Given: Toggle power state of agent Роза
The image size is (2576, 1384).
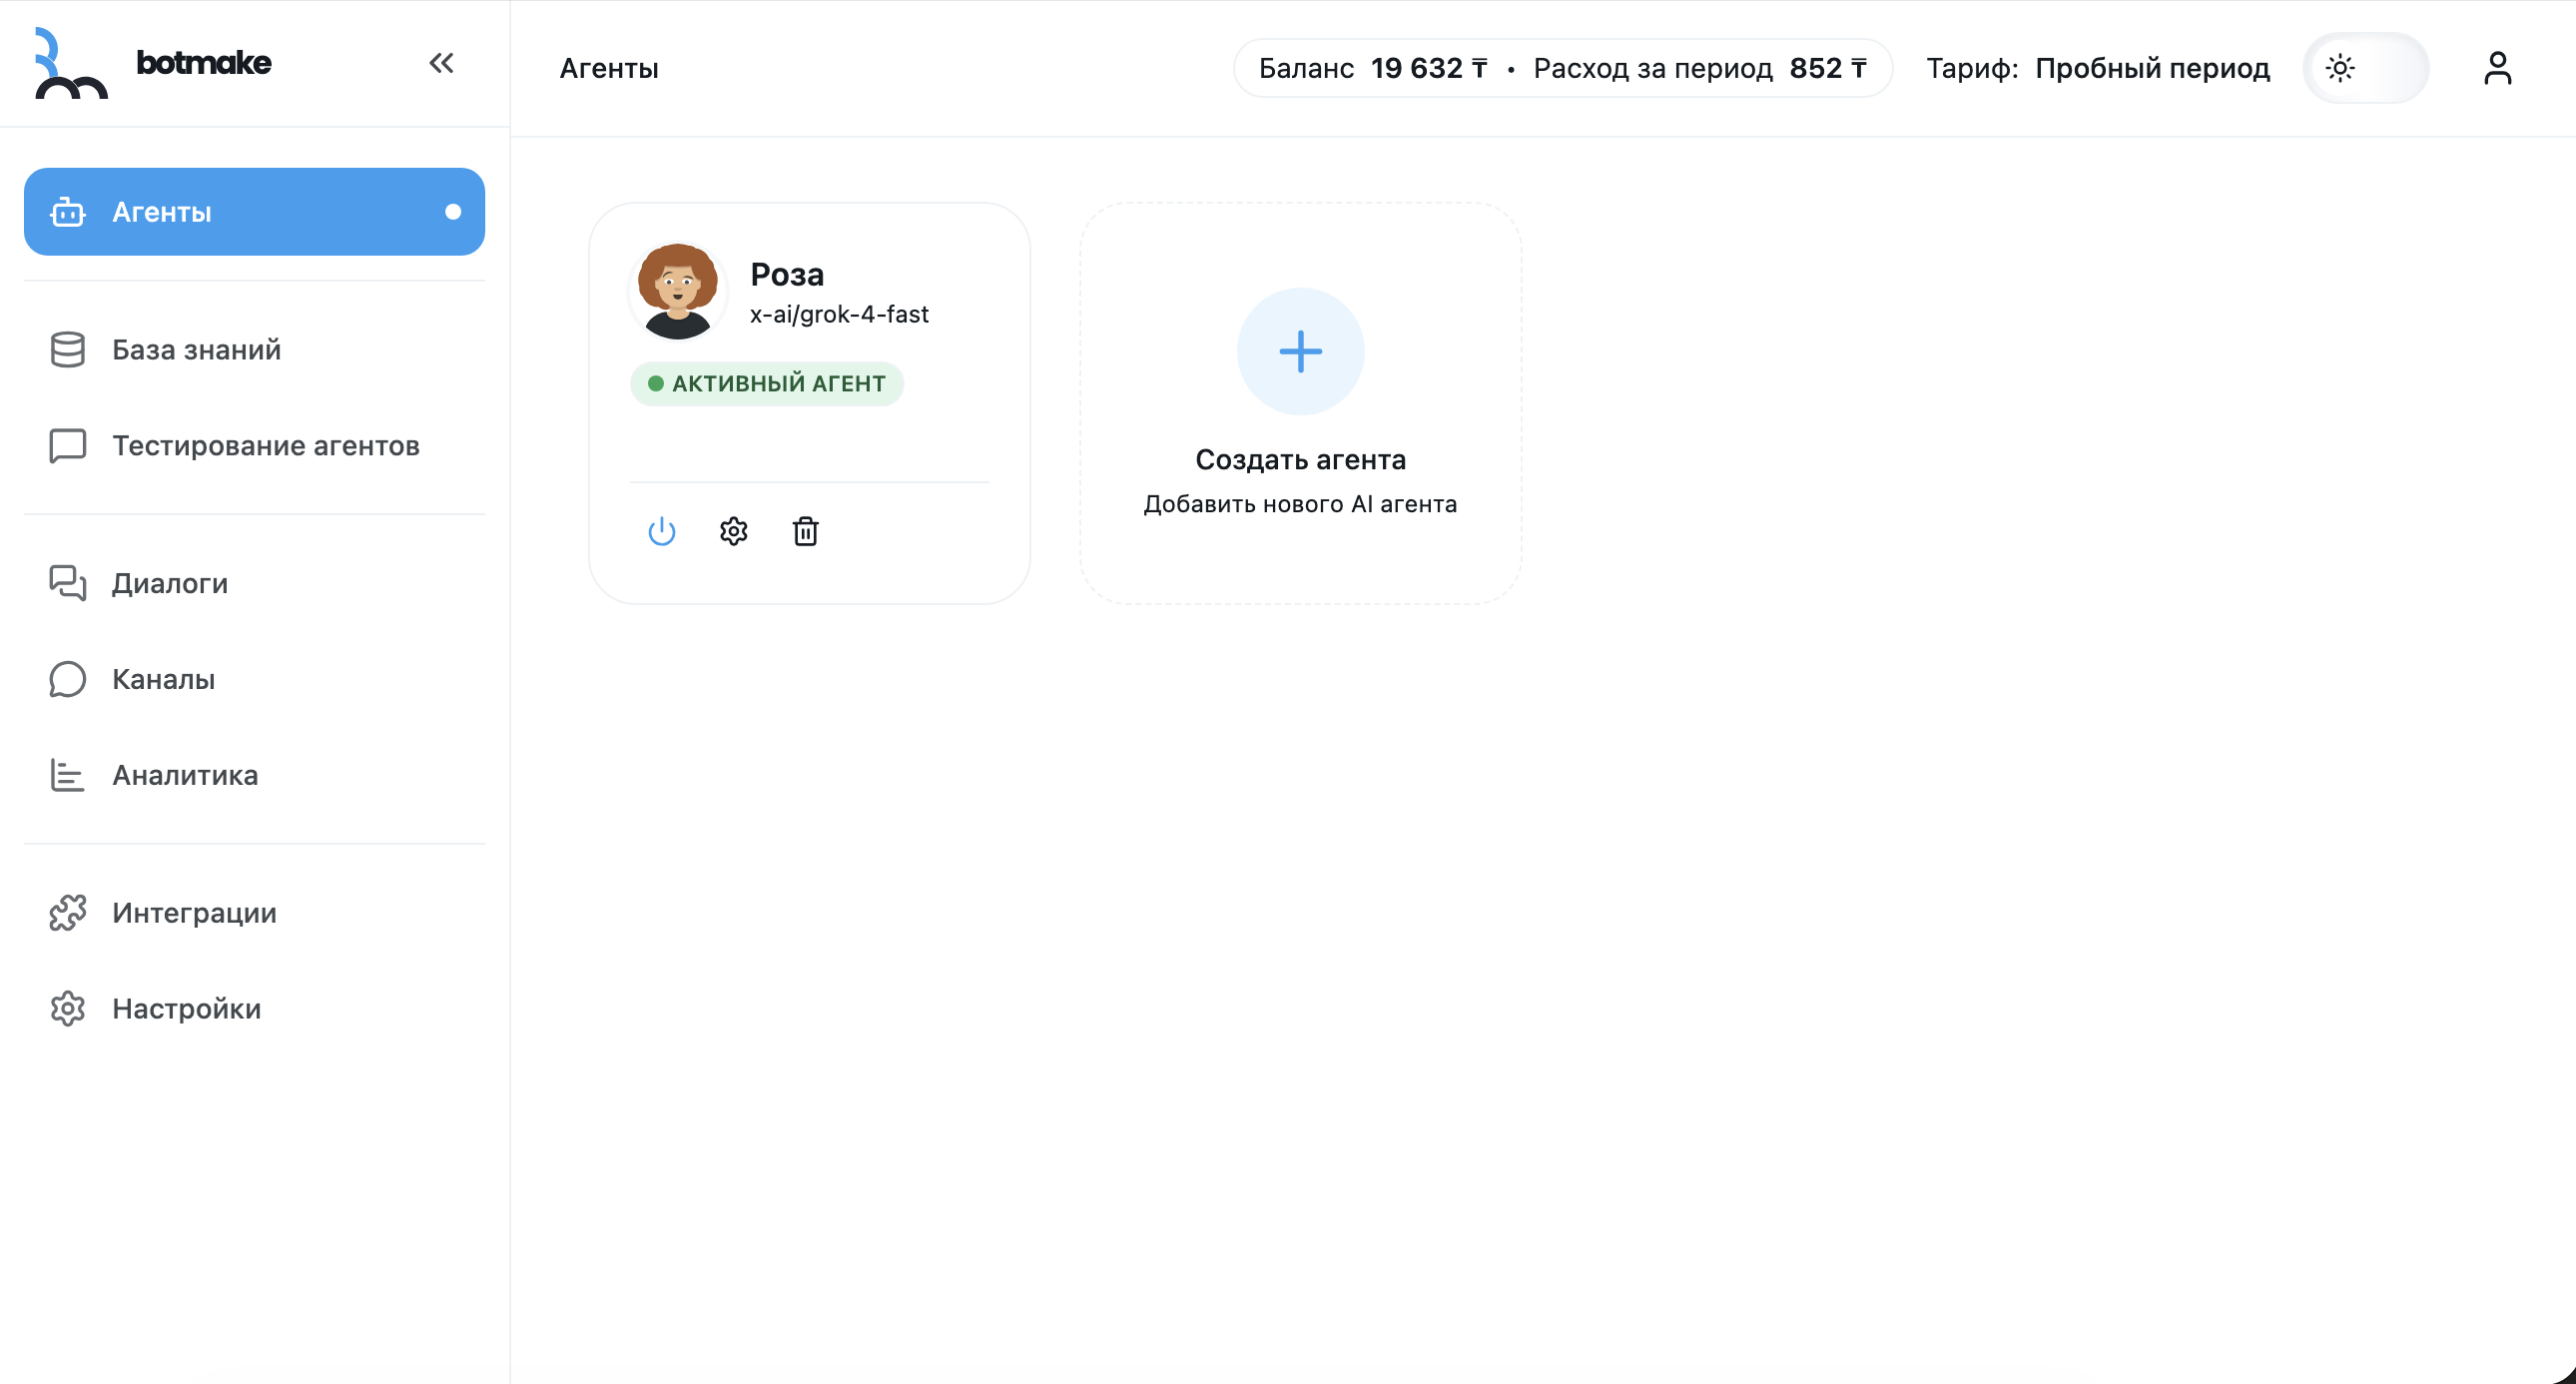Looking at the screenshot, I should [663, 530].
